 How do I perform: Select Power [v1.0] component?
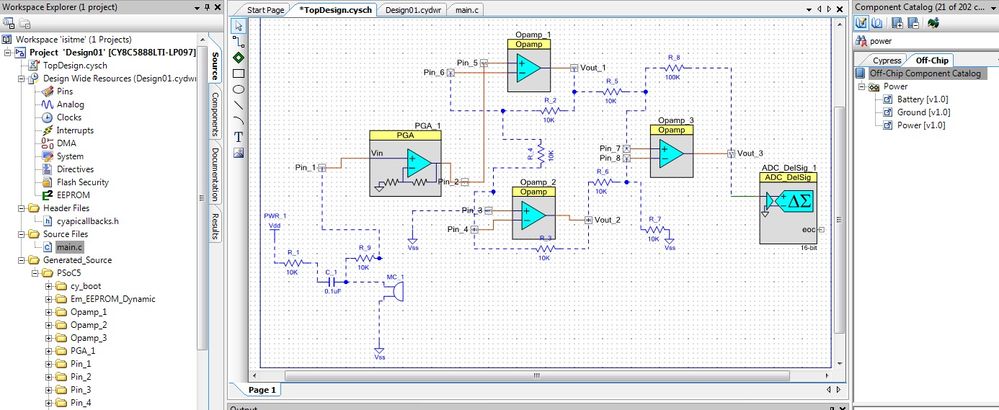pyautogui.click(x=914, y=125)
